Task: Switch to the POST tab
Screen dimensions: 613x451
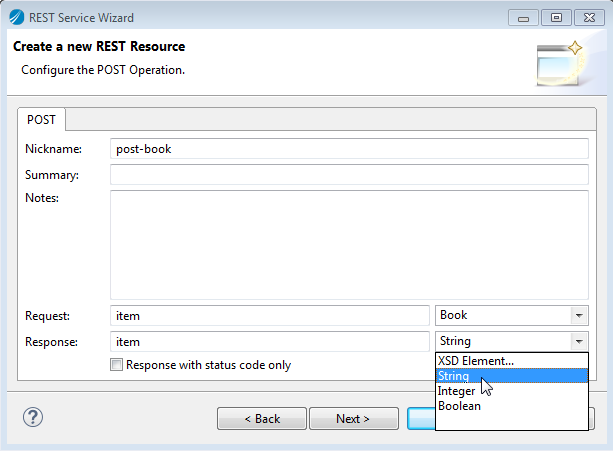Action: (41, 120)
